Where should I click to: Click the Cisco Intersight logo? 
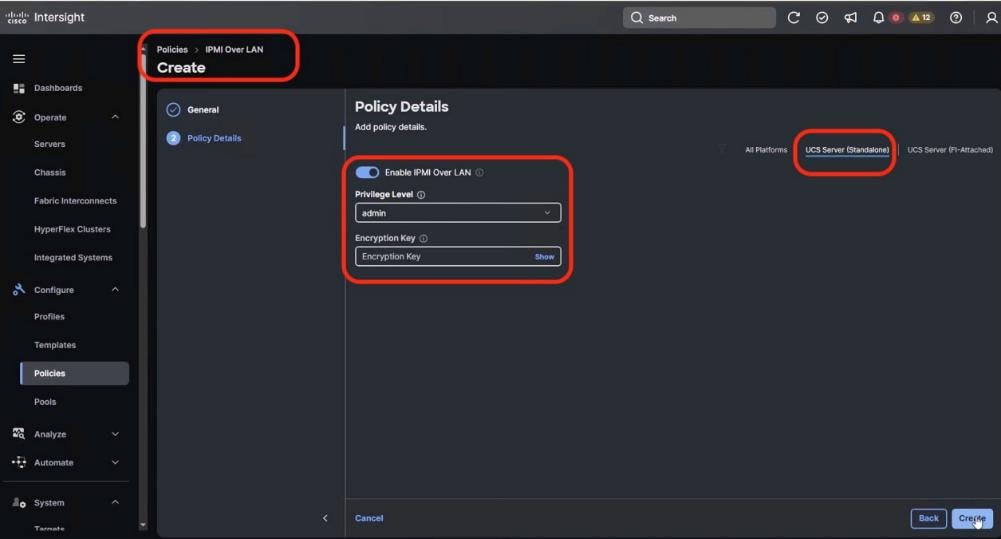point(45,17)
